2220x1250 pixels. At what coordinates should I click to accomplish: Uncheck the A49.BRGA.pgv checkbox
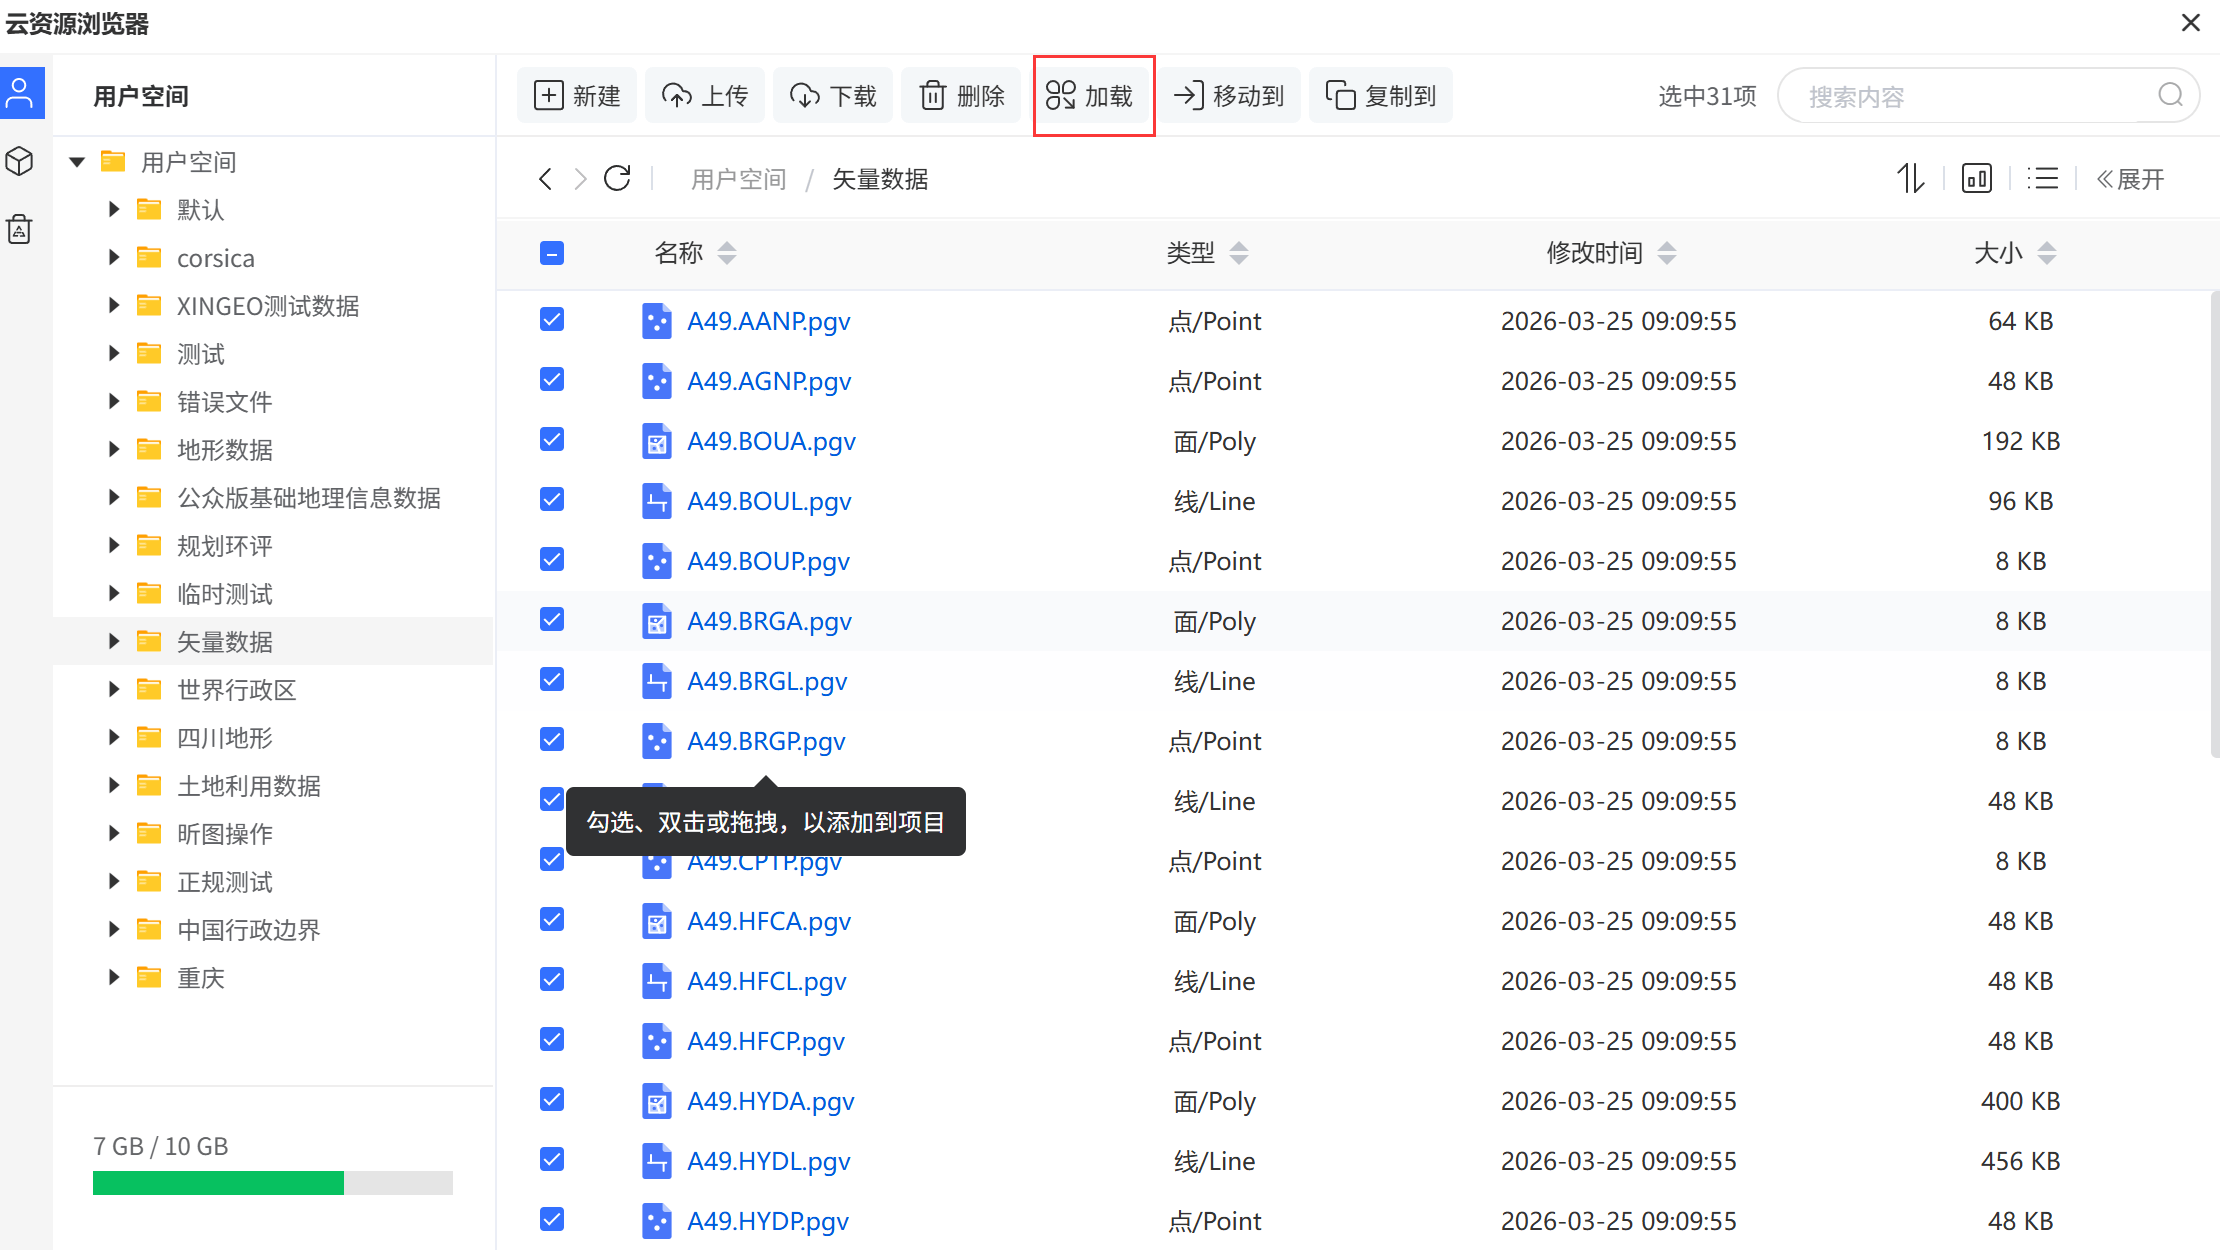[552, 619]
